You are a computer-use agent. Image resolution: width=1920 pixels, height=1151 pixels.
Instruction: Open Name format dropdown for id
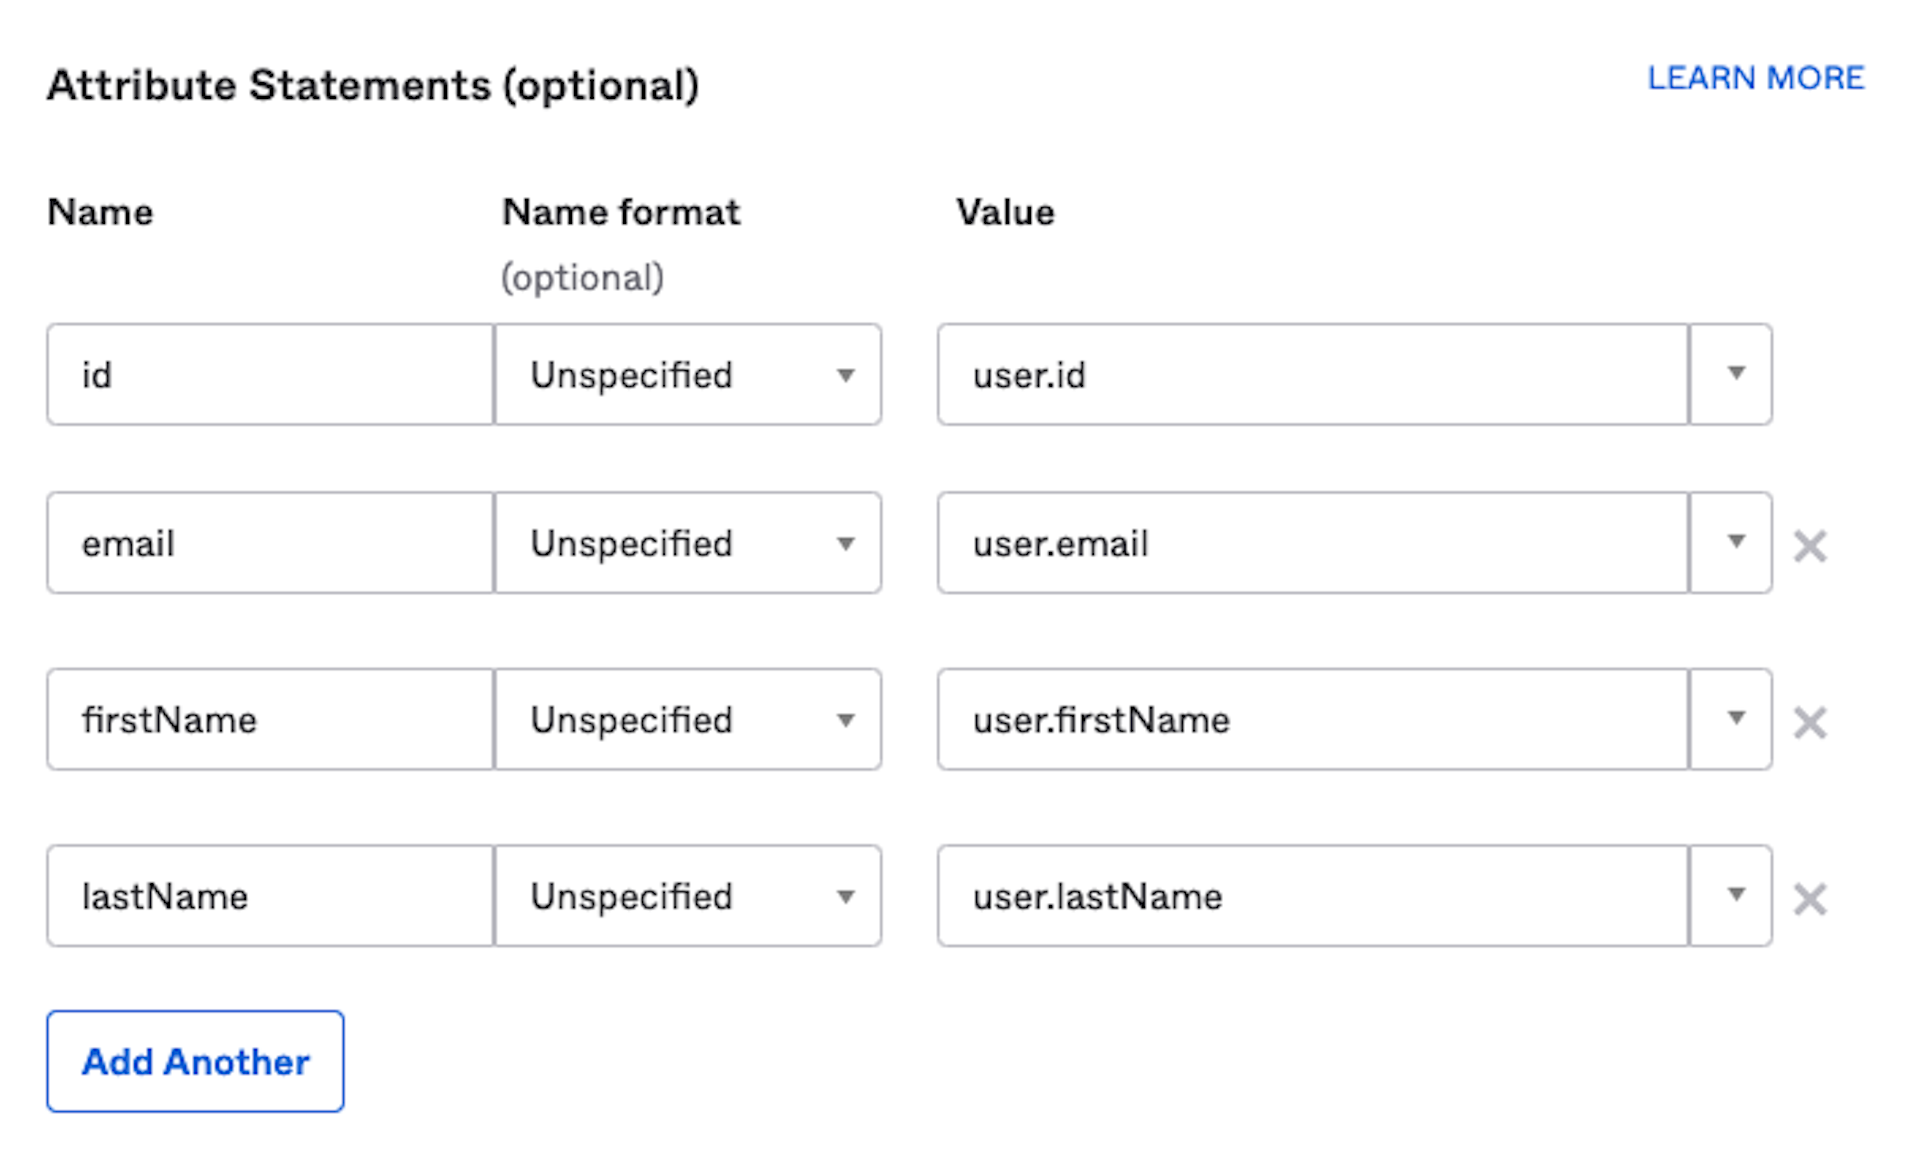[688, 374]
